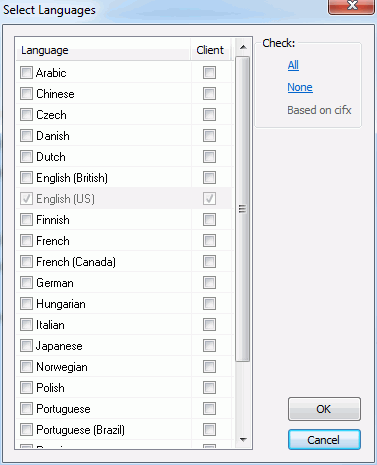Check the Arabic language checkbox
This screenshot has width=377, height=465.
coord(26,72)
